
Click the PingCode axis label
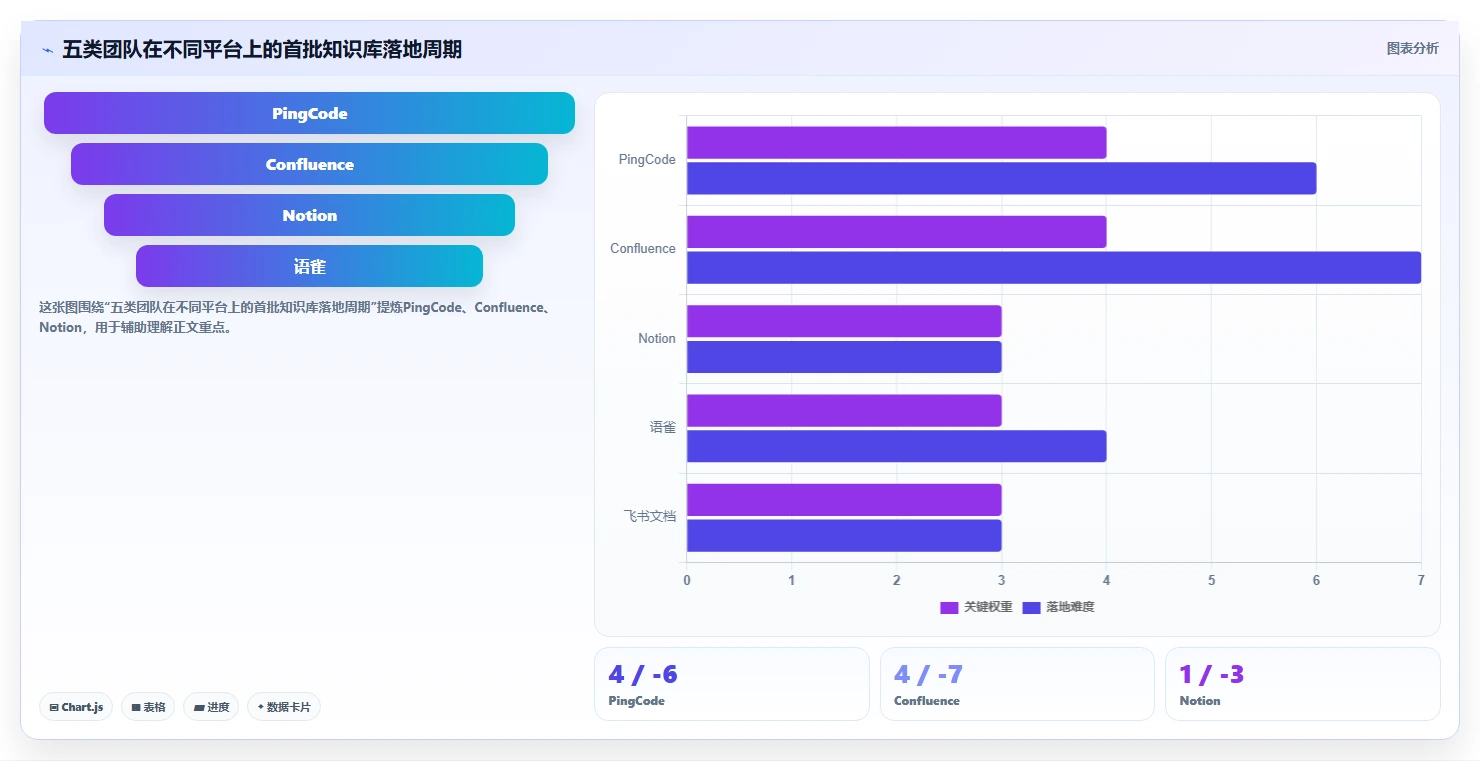tap(647, 159)
